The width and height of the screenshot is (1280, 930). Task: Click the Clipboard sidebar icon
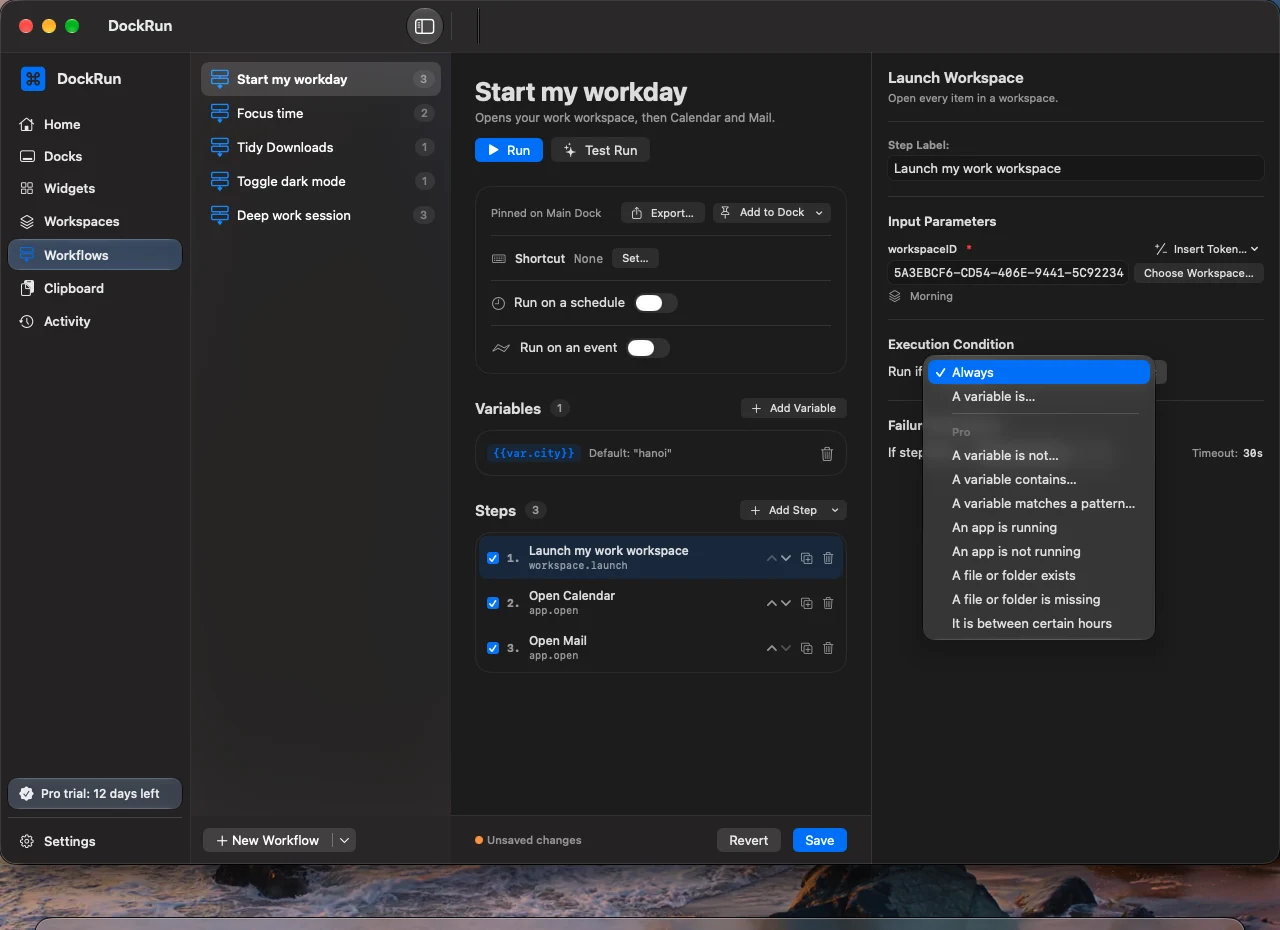[27, 288]
